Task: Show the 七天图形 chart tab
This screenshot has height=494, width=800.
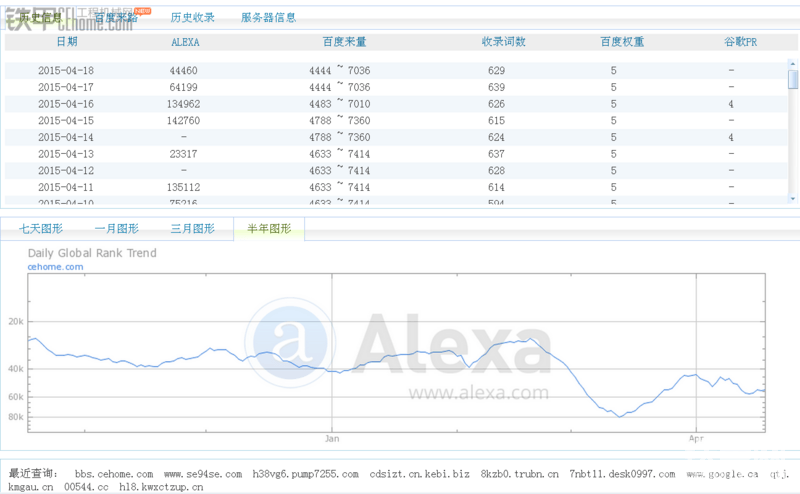Action: pyautogui.click(x=41, y=229)
